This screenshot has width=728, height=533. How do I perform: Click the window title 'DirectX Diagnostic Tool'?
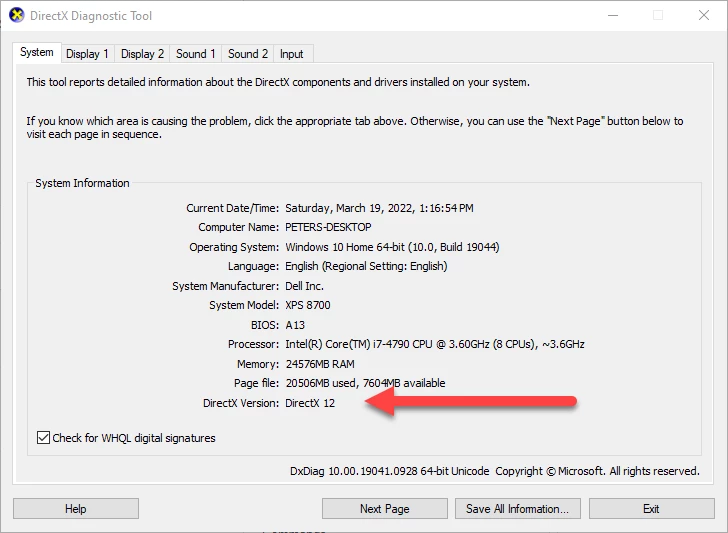click(x=91, y=16)
